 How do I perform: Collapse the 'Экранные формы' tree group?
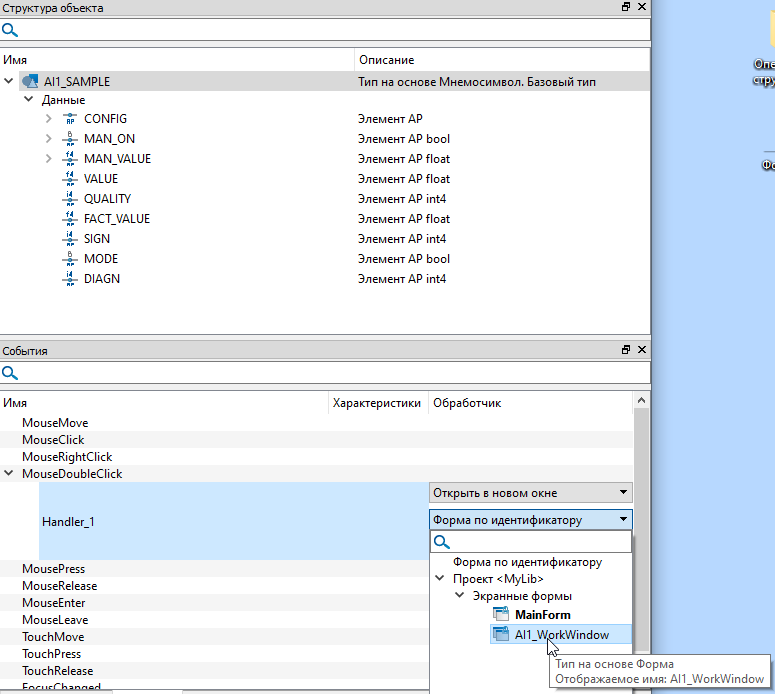[x=460, y=596]
